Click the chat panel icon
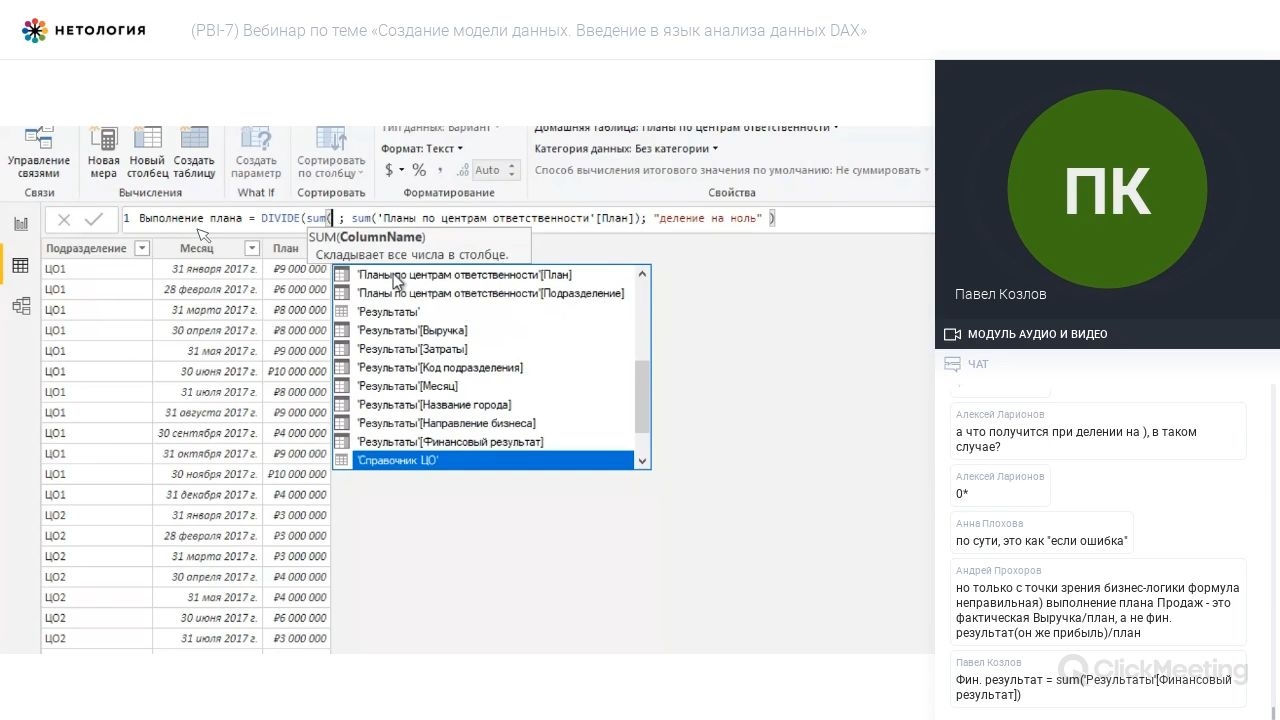The height and width of the screenshot is (720, 1280). pyautogui.click(x=952, y=364)
